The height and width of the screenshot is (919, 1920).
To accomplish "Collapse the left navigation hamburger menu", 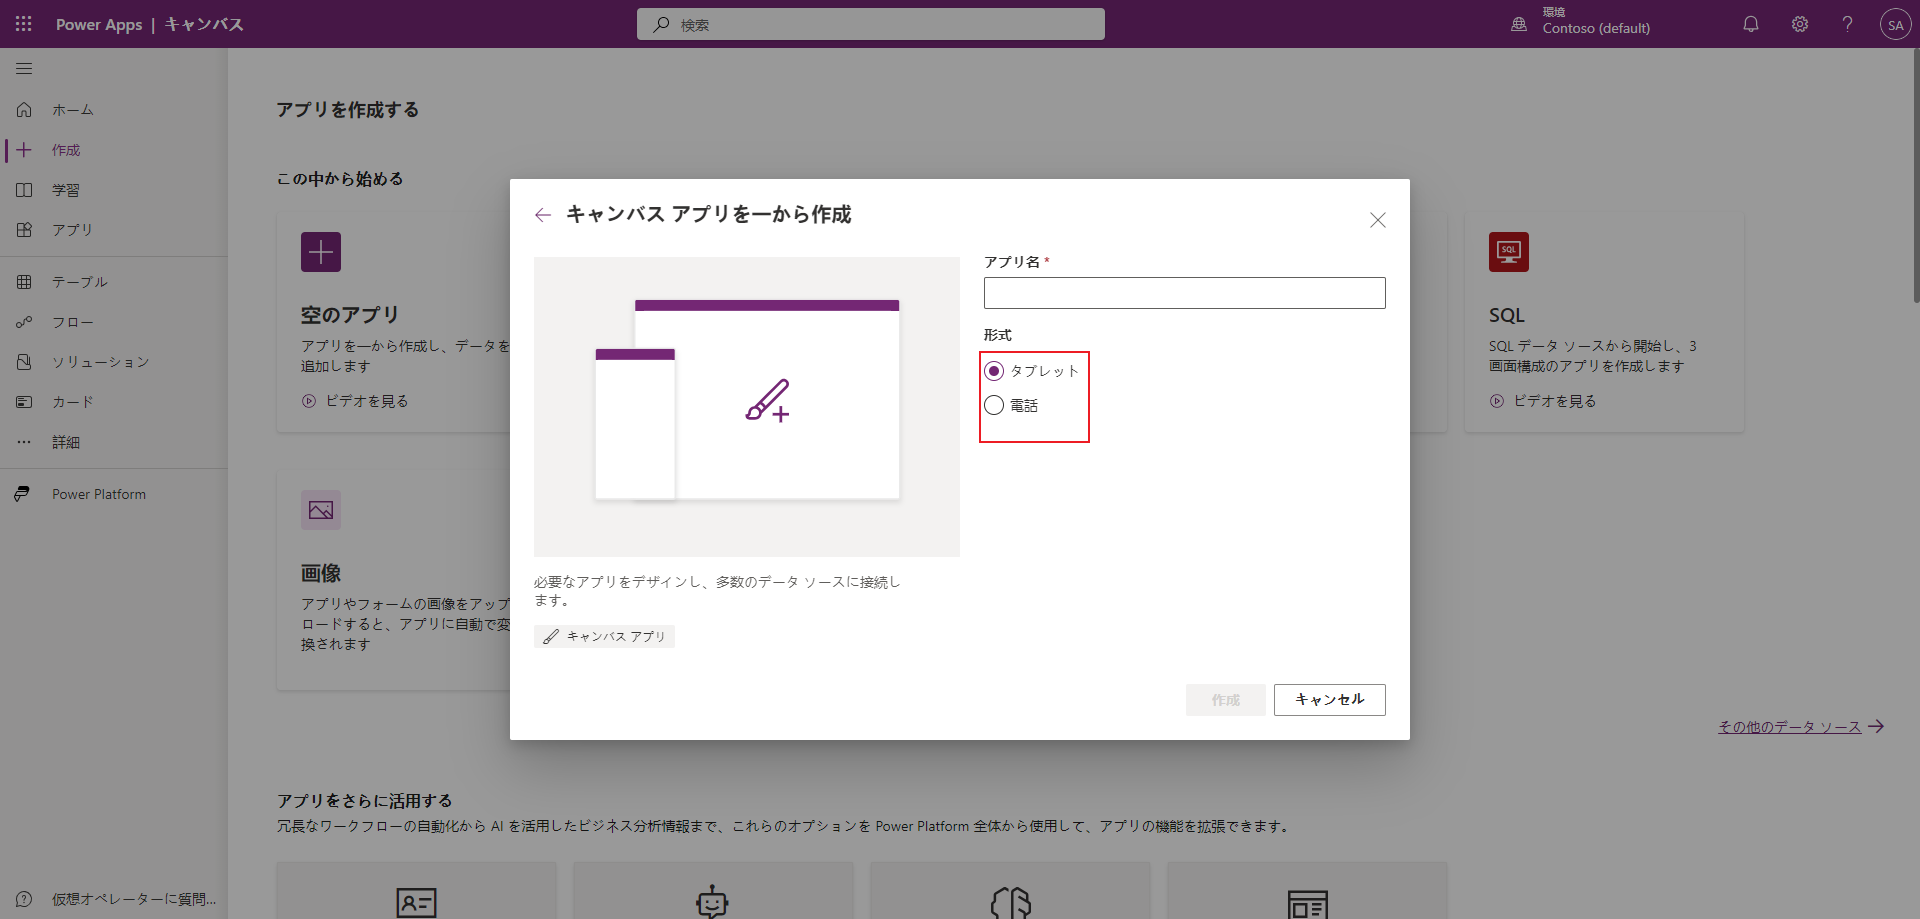I will pyautogui.click(x=24, y=69).
